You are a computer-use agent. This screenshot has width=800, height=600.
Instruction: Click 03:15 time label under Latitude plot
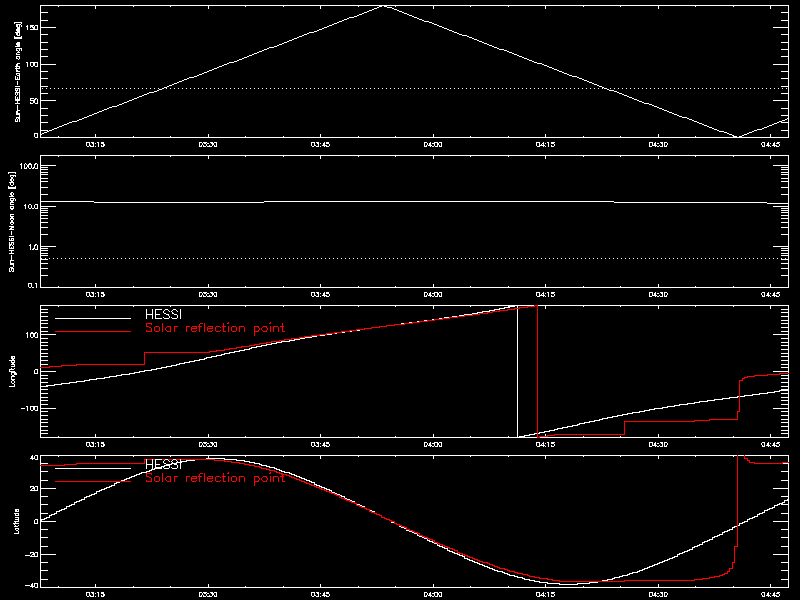pyautogui.click(x=95, y=595)
